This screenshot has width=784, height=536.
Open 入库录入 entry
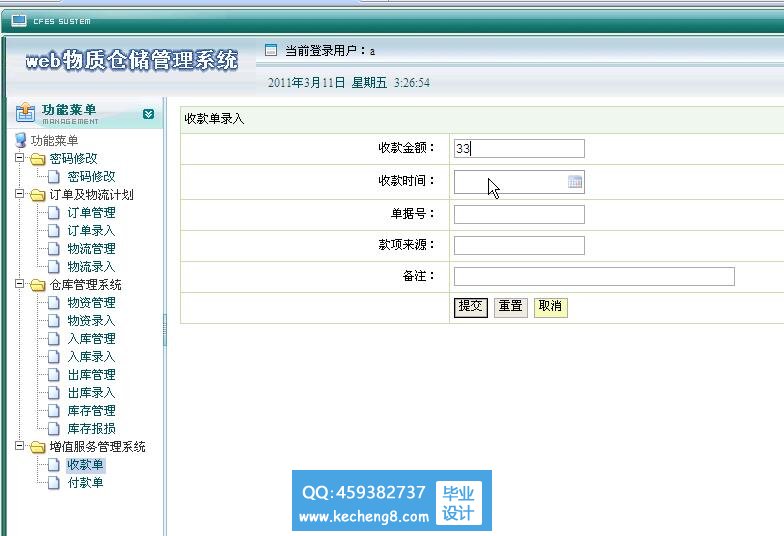coord(92,356)
